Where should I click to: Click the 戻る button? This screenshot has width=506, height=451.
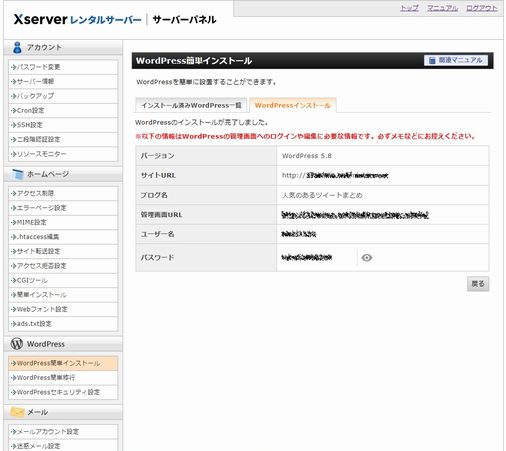pos(478,284)
